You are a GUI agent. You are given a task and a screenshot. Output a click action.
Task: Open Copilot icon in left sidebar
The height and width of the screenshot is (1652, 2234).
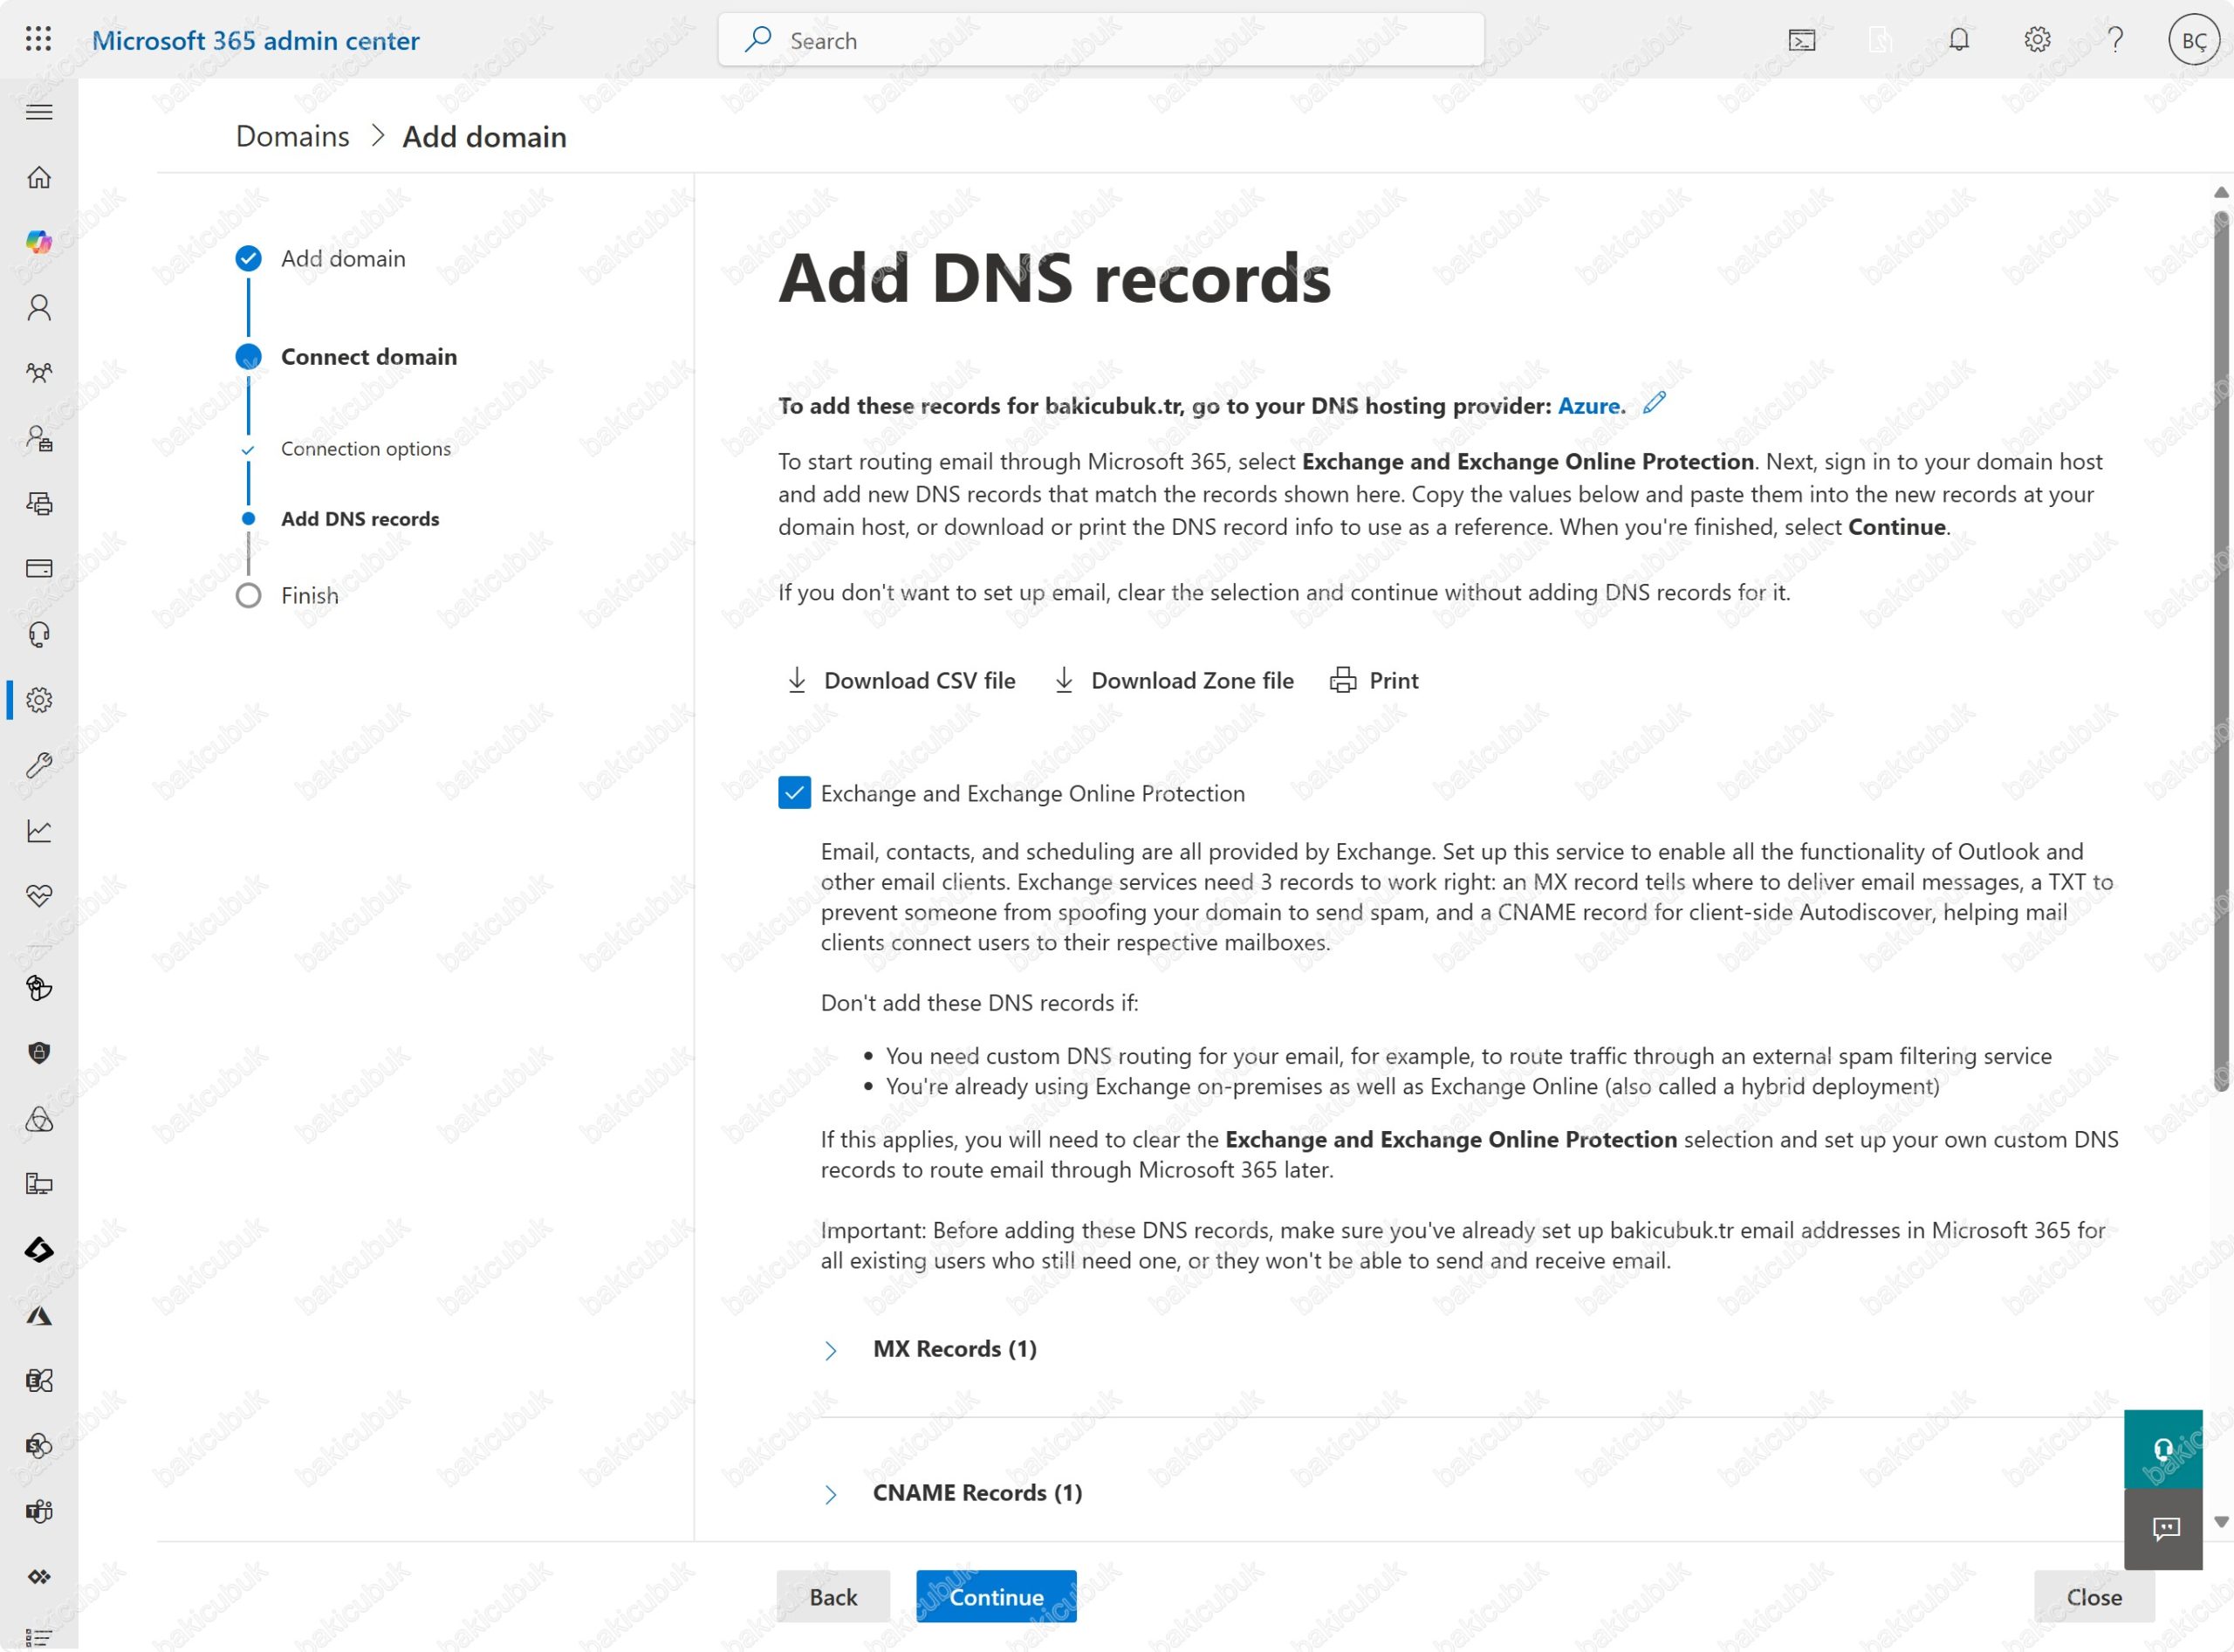point(39,242)
